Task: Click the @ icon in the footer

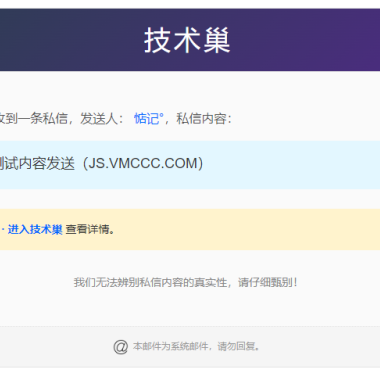Action: [x=121, y=347]
